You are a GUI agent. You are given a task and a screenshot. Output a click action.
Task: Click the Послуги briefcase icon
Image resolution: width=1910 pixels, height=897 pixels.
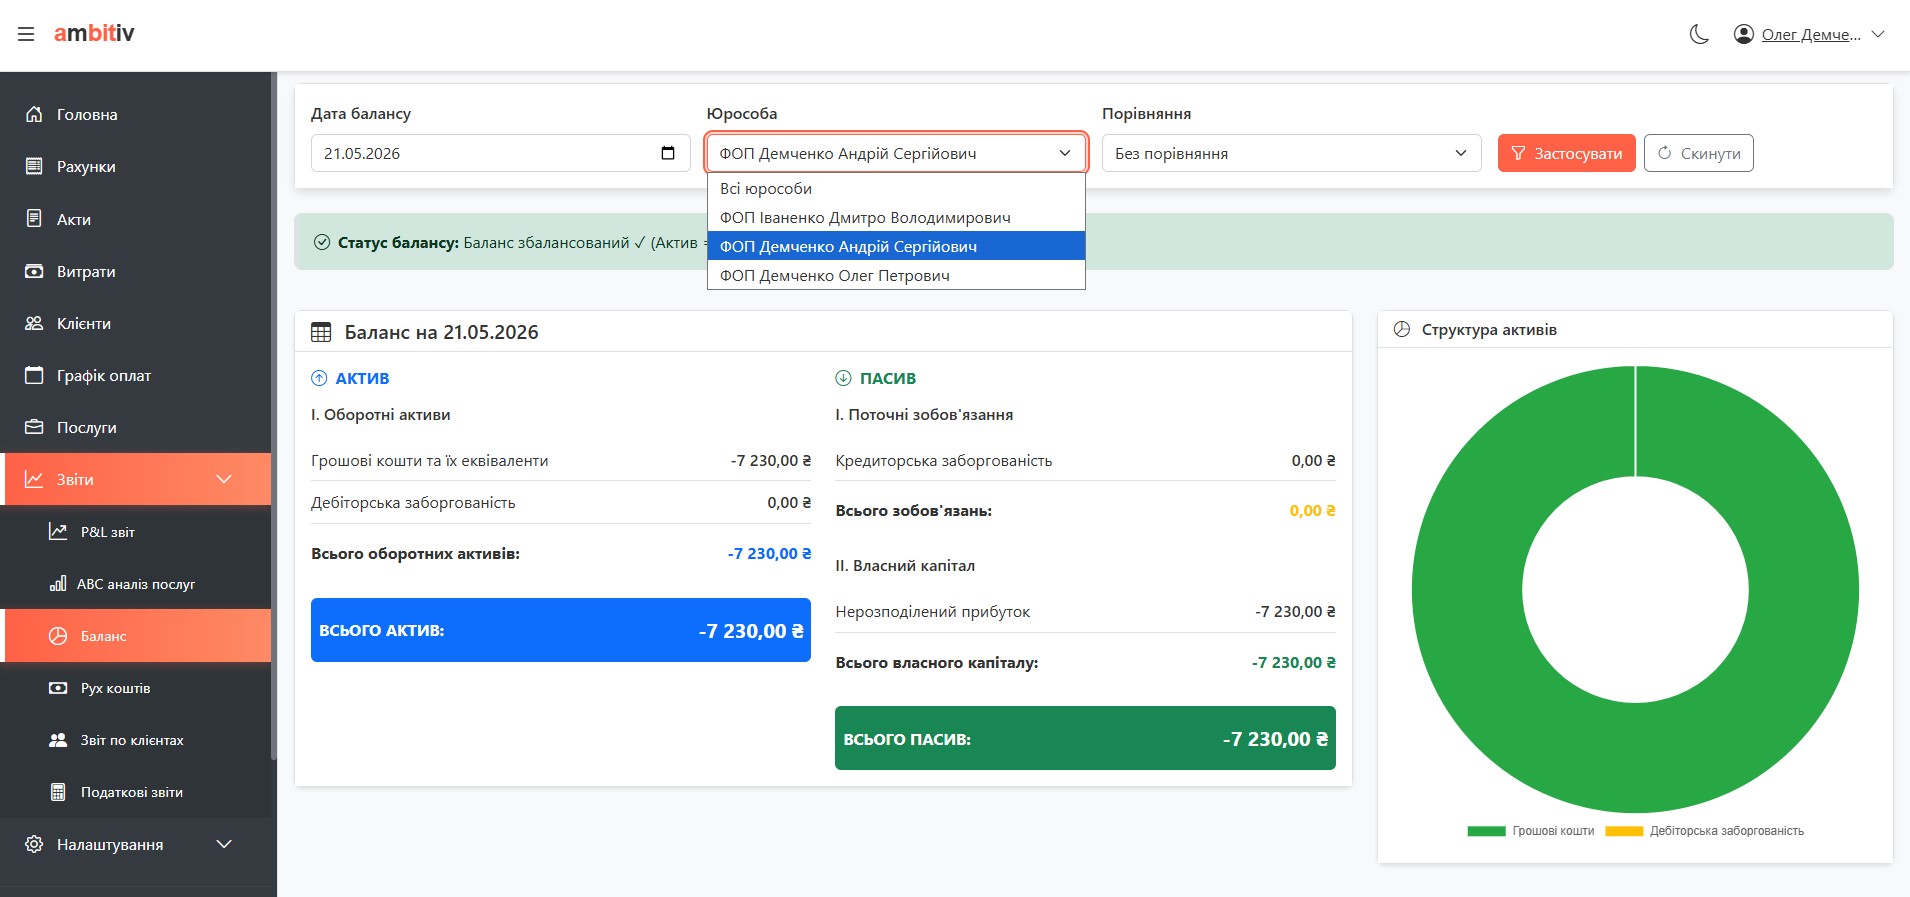pyautogui.click(x=34, y=427)
